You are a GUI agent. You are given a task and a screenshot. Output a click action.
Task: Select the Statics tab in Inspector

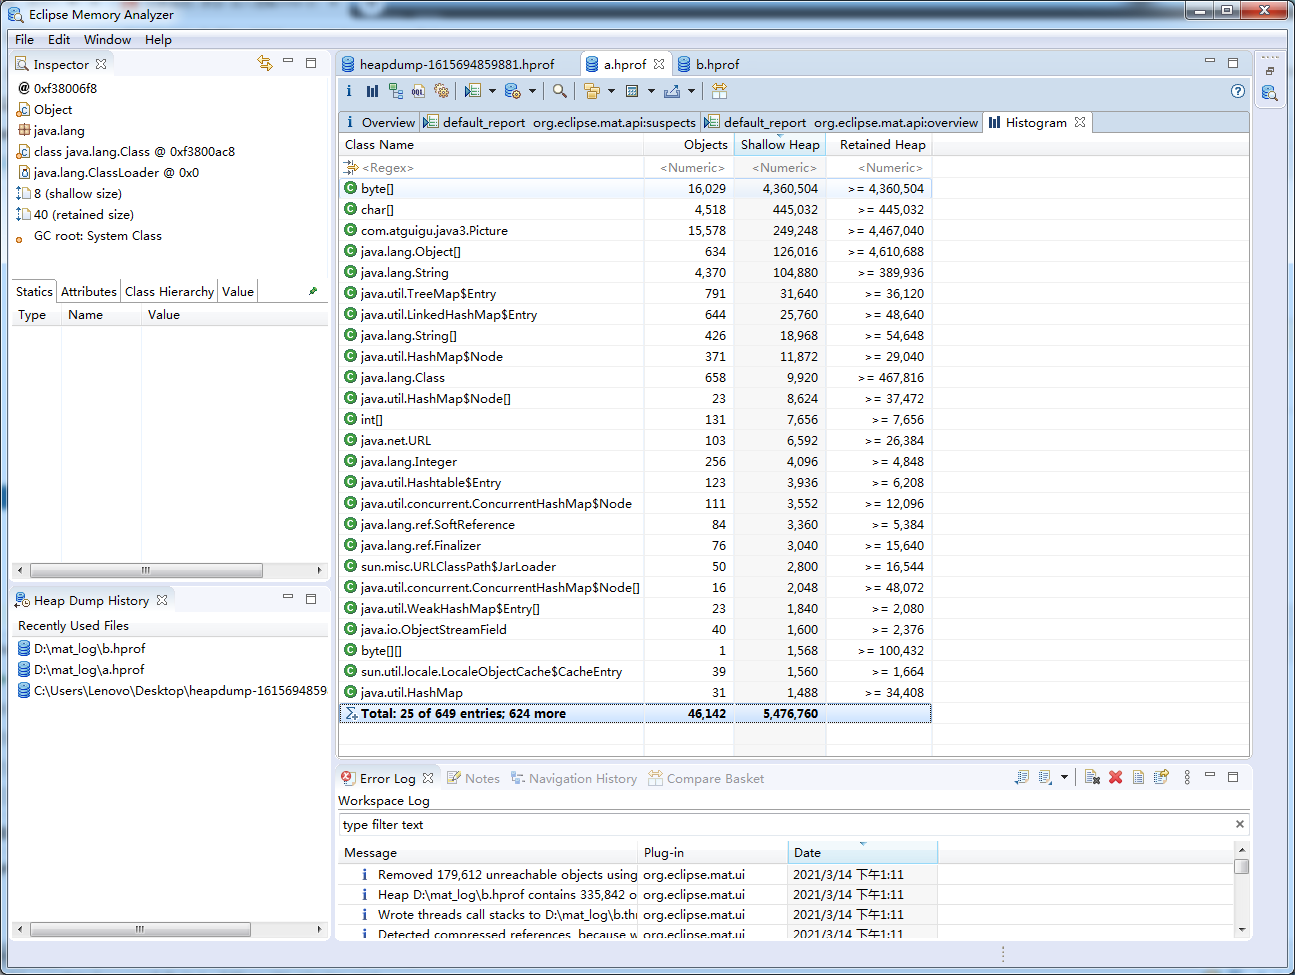tap(34, 291)
